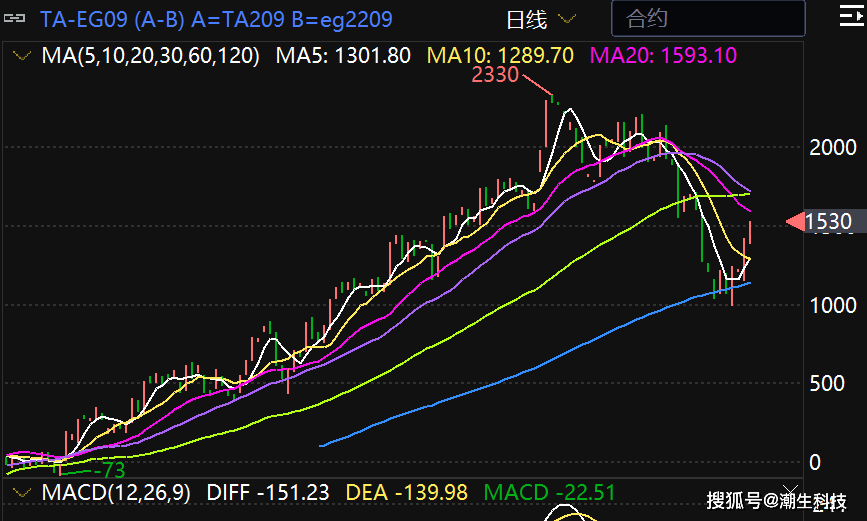Click into the 合约 contract search field
This screenshot has height=521, width=867.
707,19
